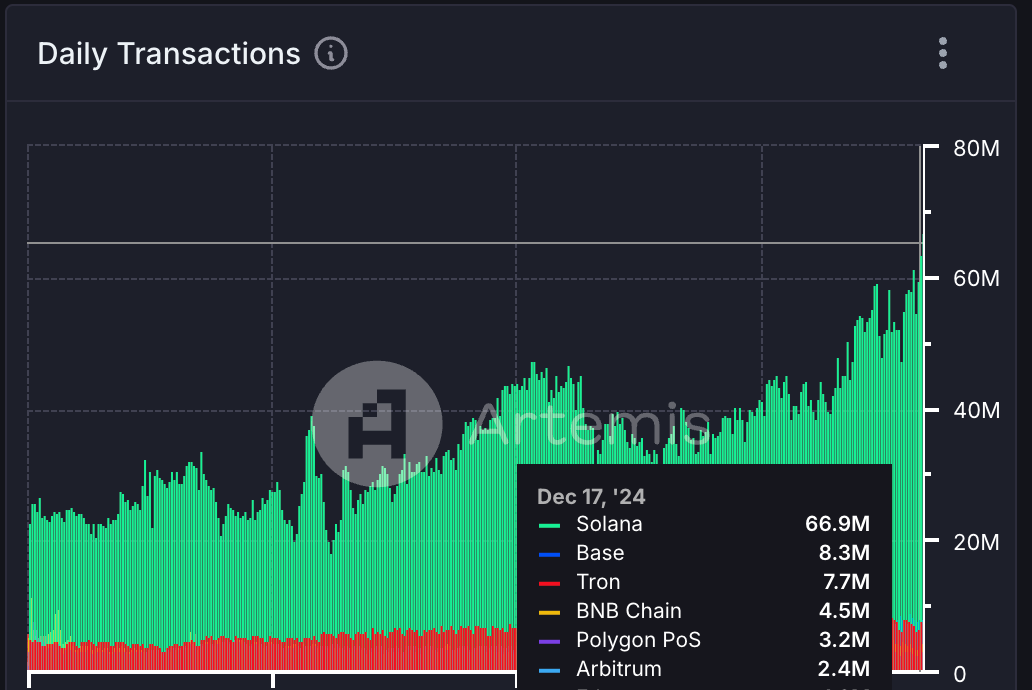Screen dimensions: 1032x690
Task: Click the 20M y-axis label
Action: point(976,542)
